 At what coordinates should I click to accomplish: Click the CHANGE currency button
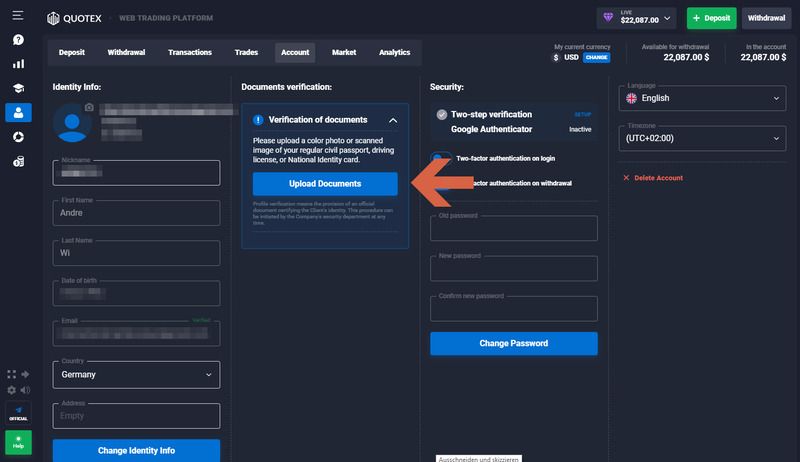[x=596, y=58]
